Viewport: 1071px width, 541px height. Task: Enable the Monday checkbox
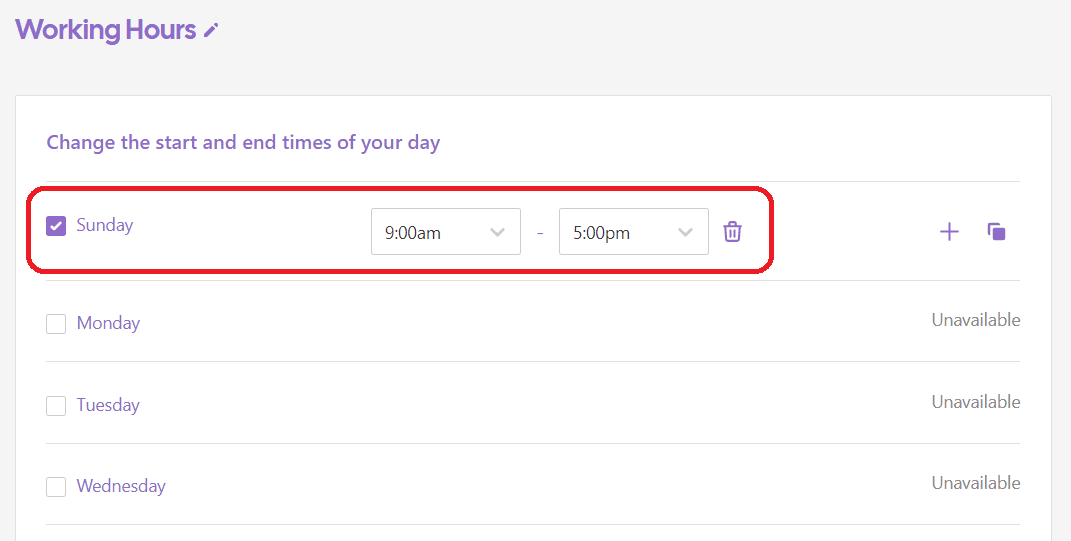pyautogui.click(x=56, y=324)
